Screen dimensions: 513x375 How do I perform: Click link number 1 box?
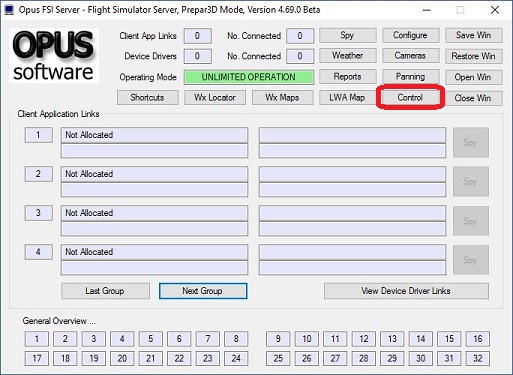(x=39, y=135)
